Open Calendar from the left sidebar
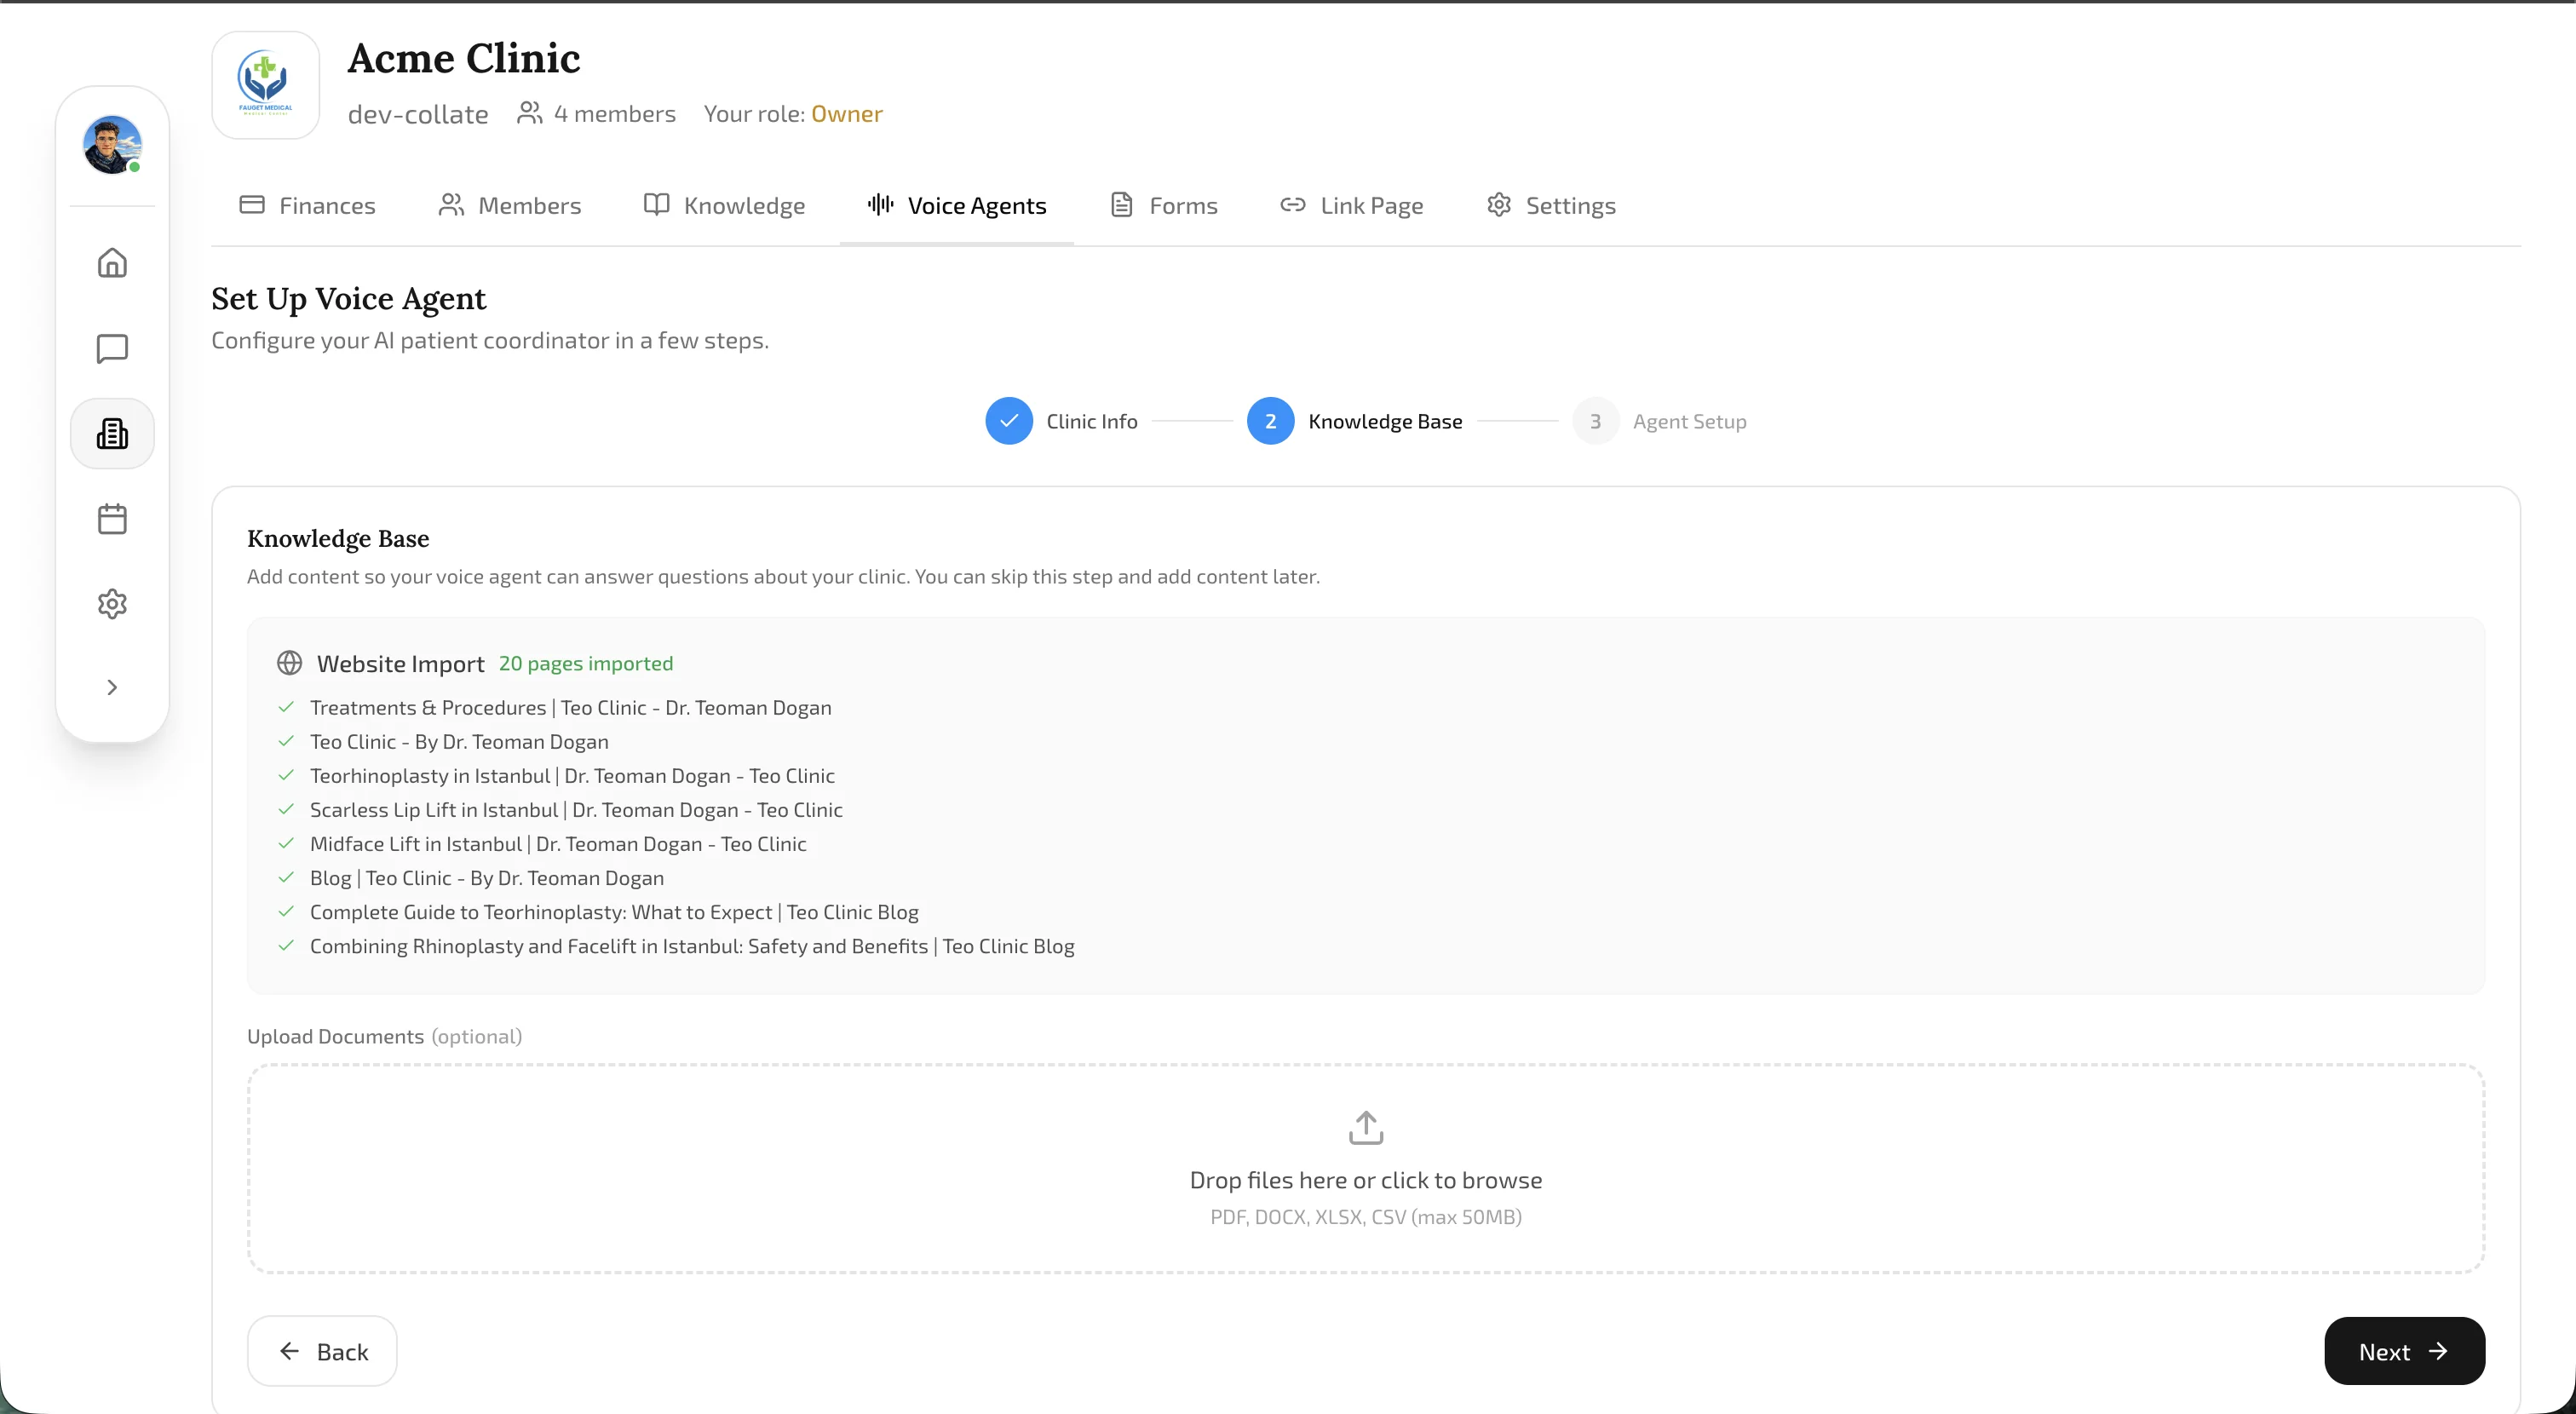Screen dimensions: 2576x1414 coord(112,518)
